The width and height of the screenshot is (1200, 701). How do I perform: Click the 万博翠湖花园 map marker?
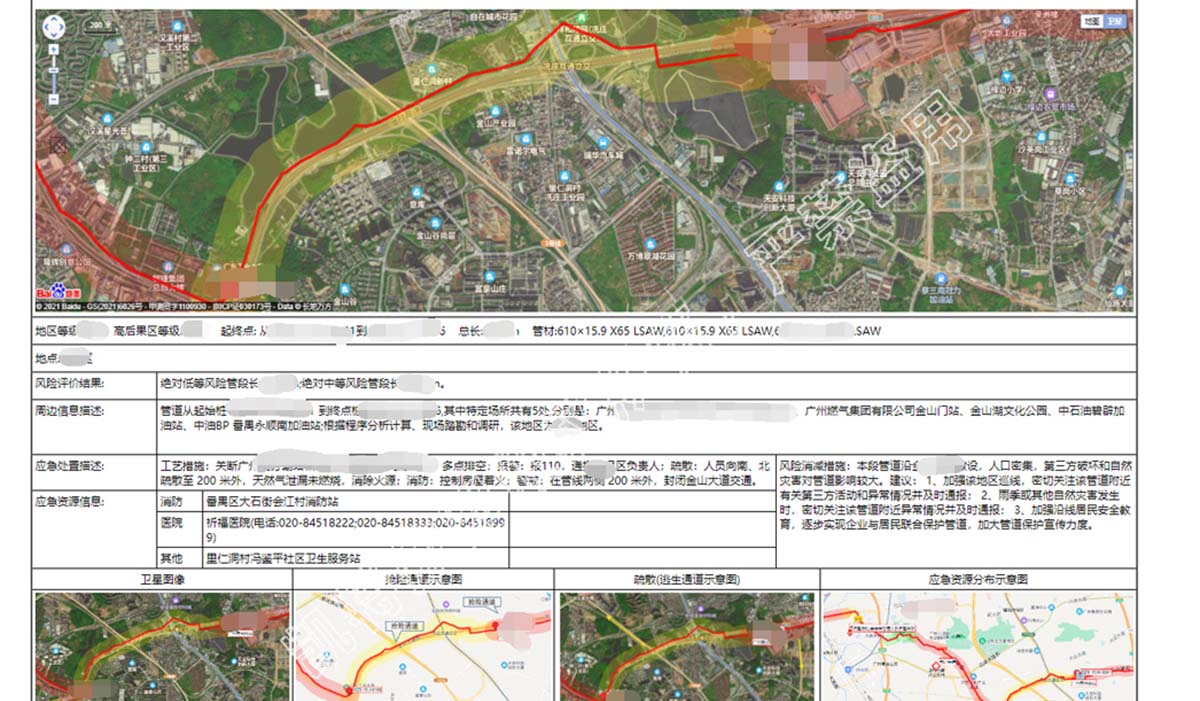tap(651, 243)
